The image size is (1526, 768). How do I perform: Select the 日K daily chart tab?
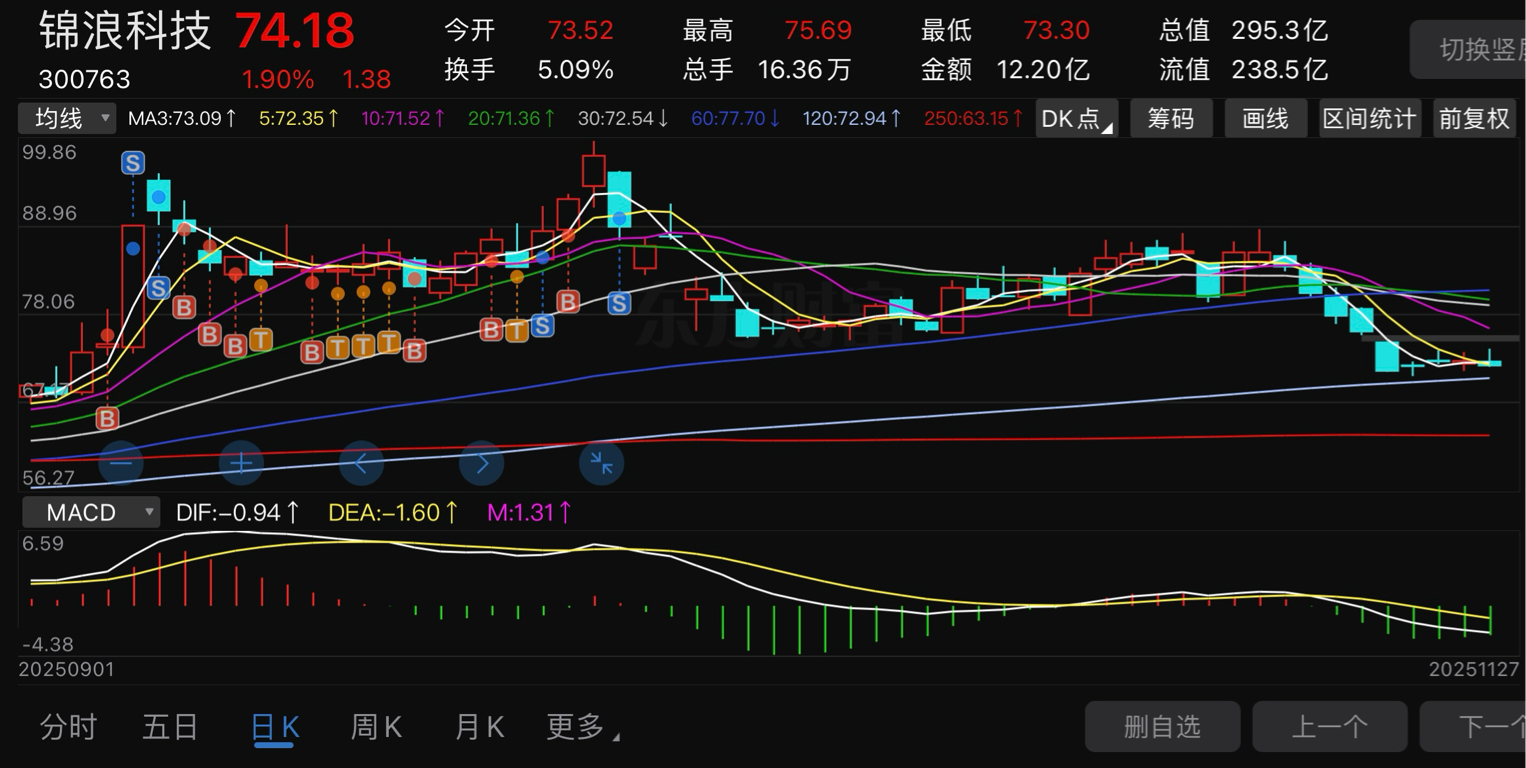click(275, 727)
